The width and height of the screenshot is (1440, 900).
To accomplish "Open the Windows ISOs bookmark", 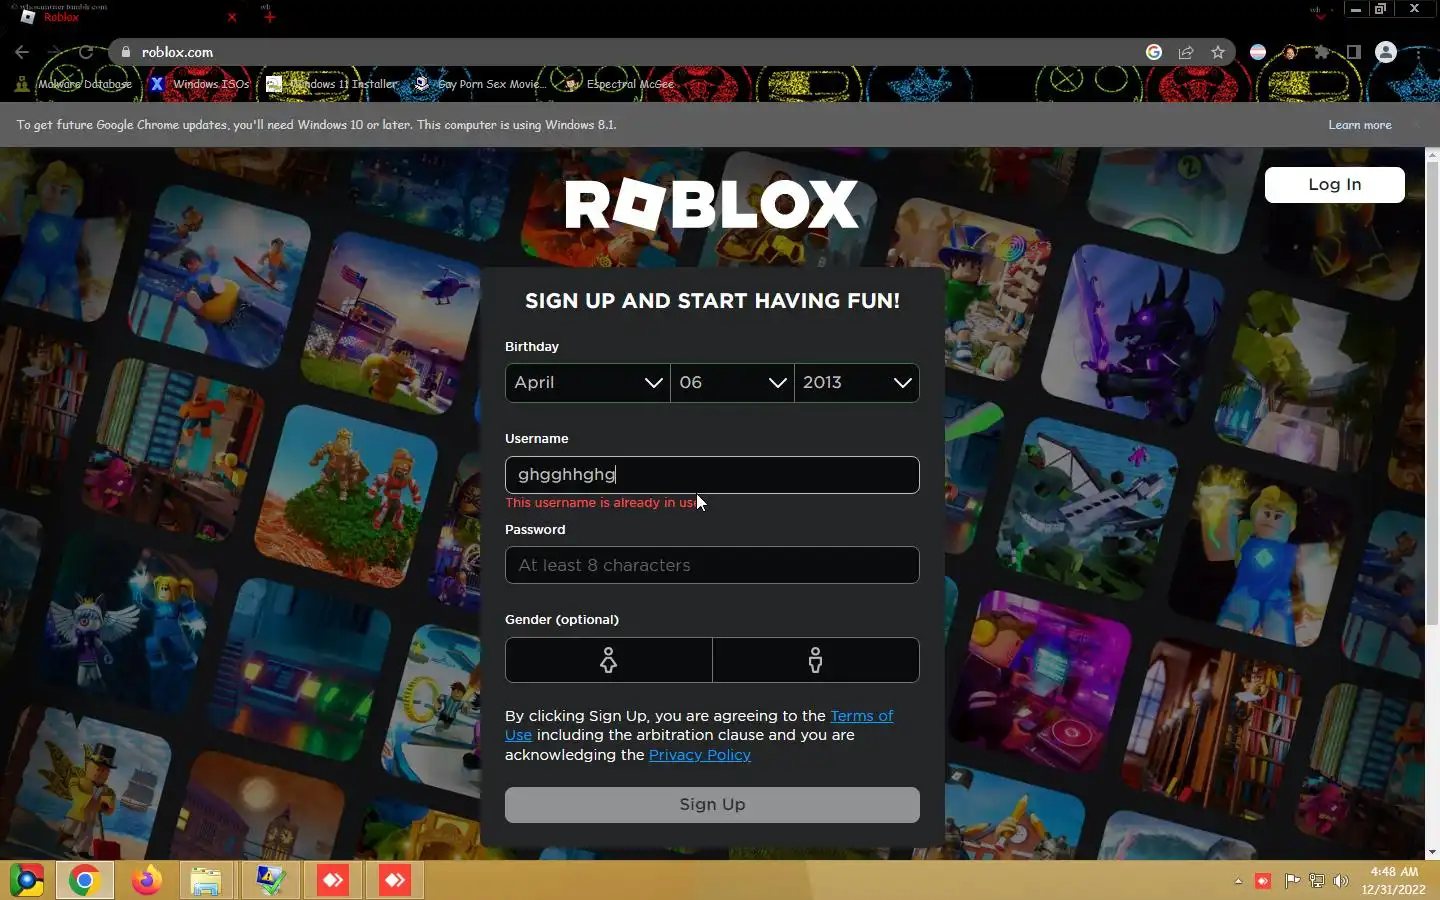I will (199, 84).
